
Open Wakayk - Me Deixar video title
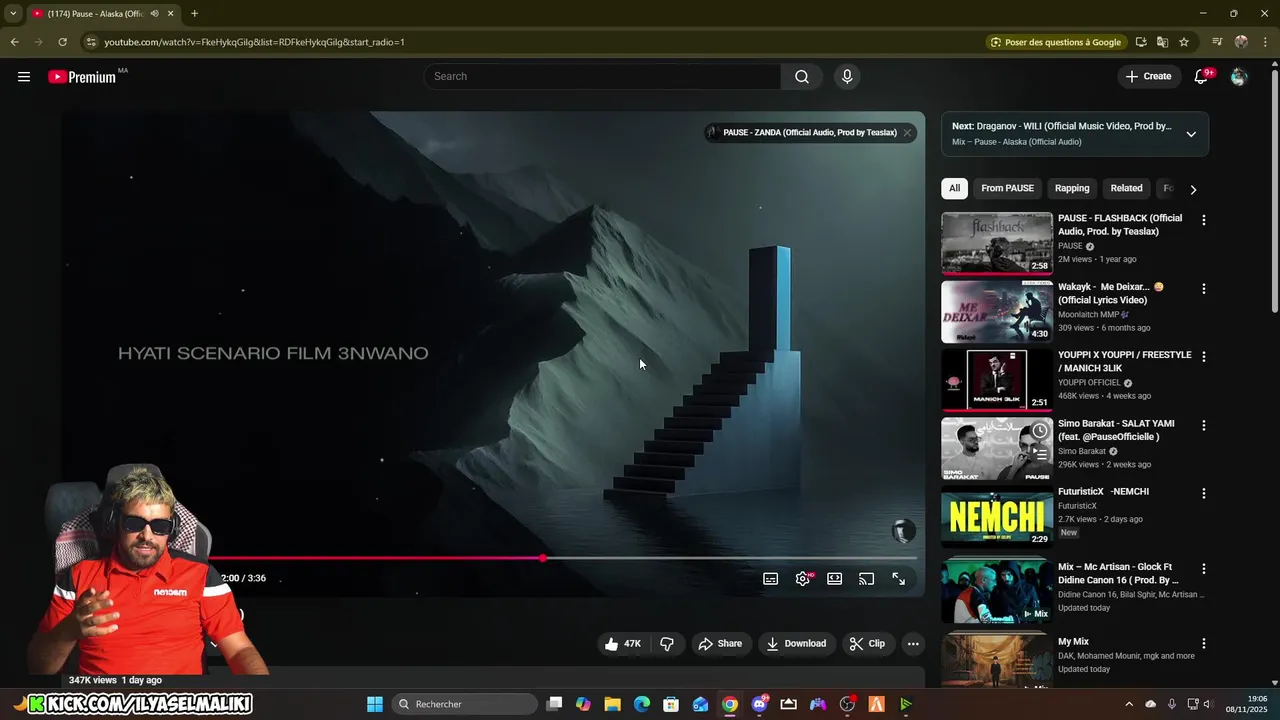pyautogui.click(x=1111, y=293)
